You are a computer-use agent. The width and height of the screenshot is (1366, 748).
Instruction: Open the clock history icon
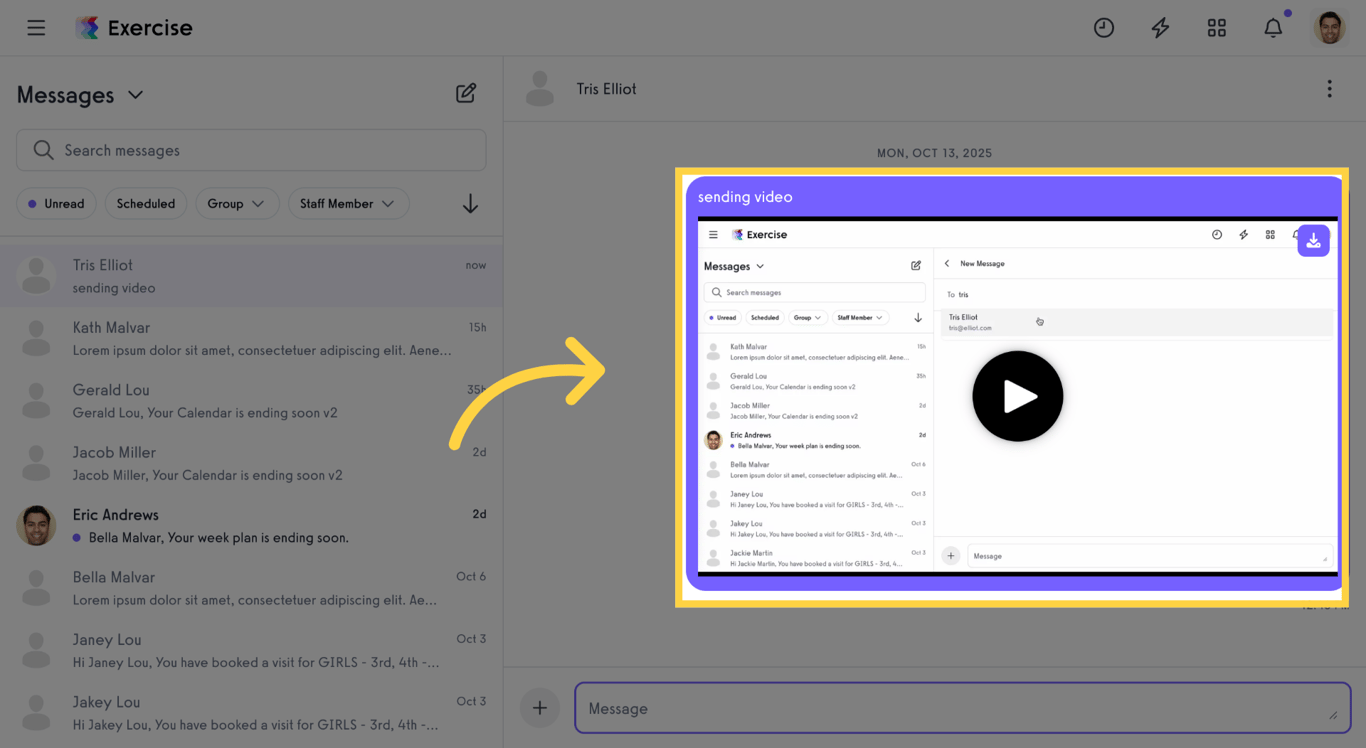(1104, 28)
